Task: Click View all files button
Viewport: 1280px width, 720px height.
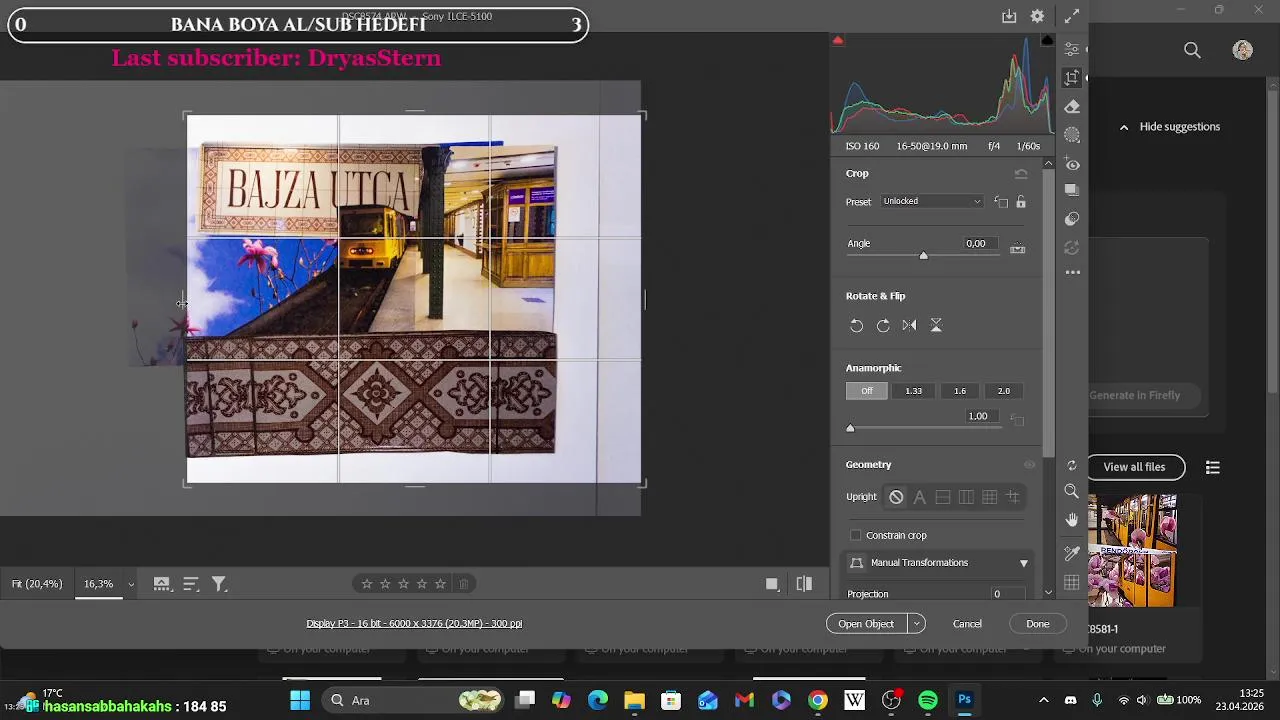Action: click(1134, 467)
